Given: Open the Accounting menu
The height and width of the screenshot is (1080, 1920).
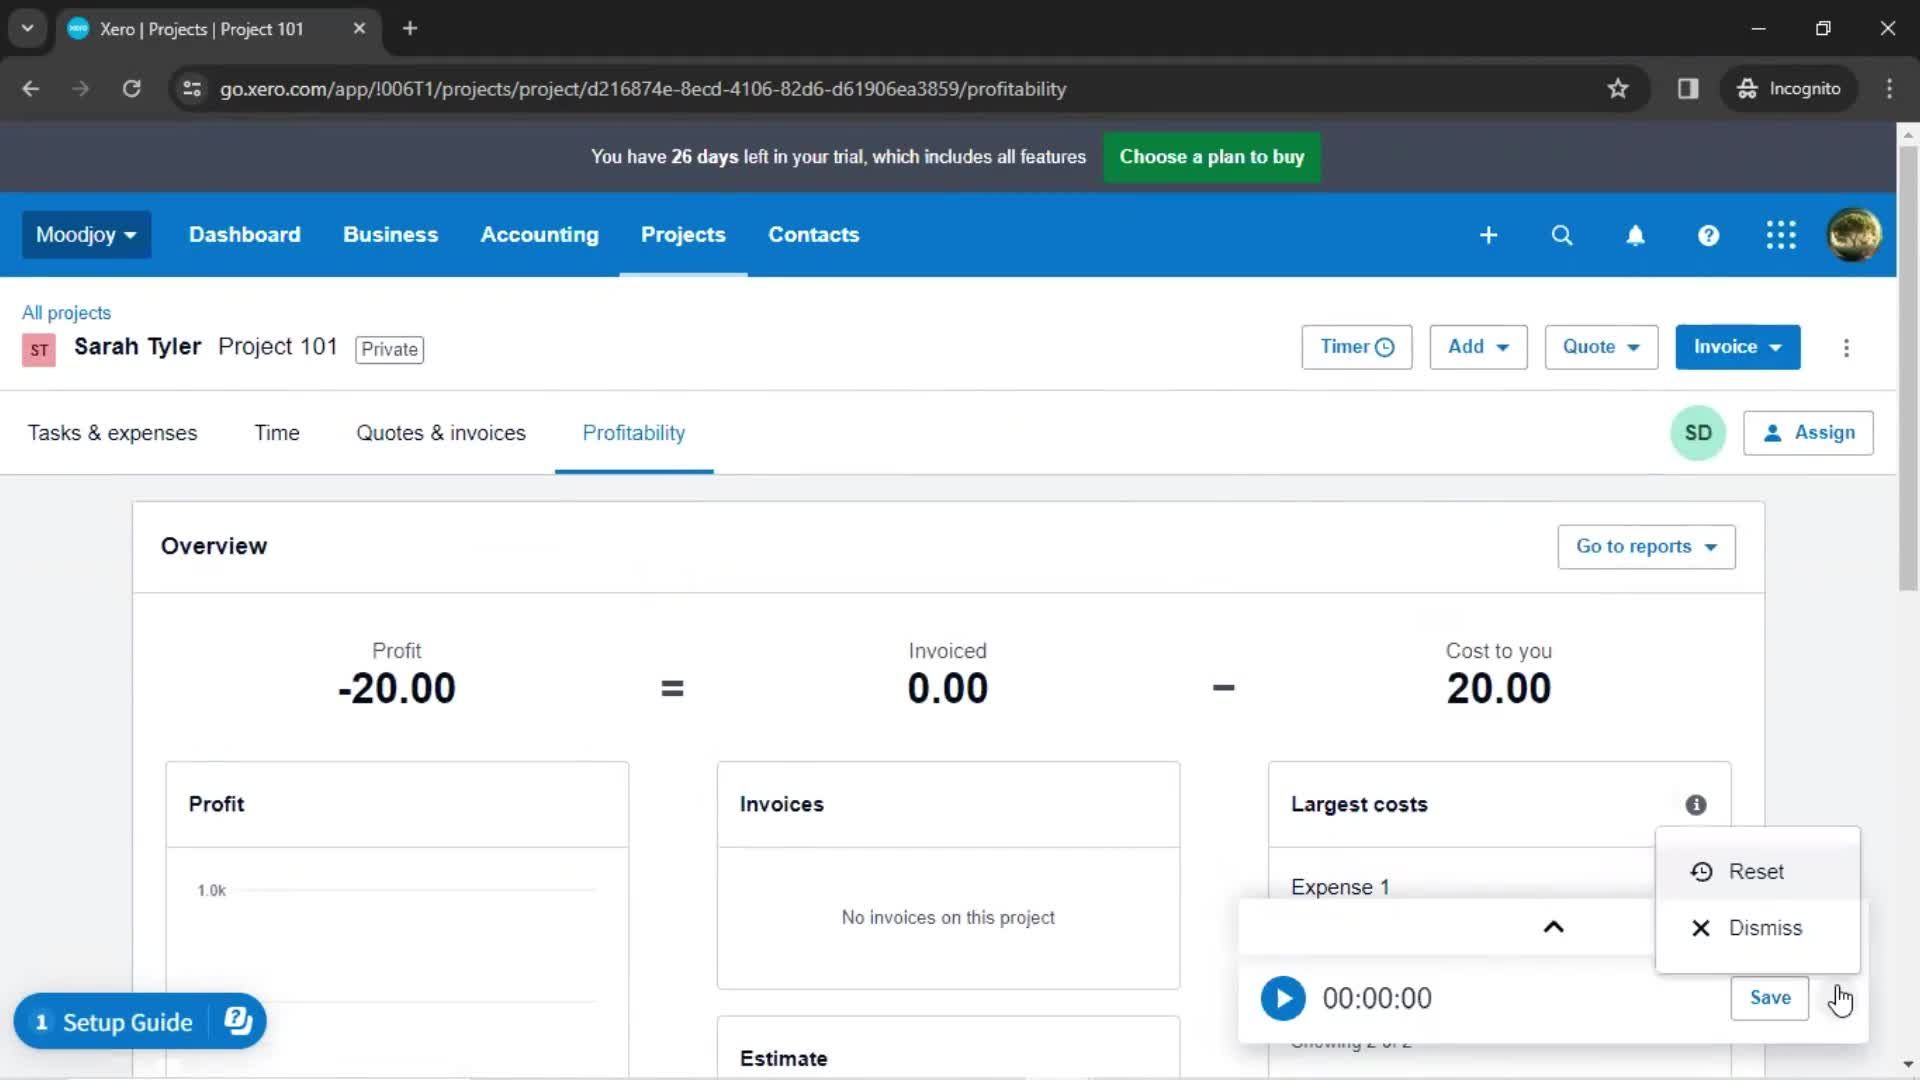Looking at the screenshot, I should point(539,235).
